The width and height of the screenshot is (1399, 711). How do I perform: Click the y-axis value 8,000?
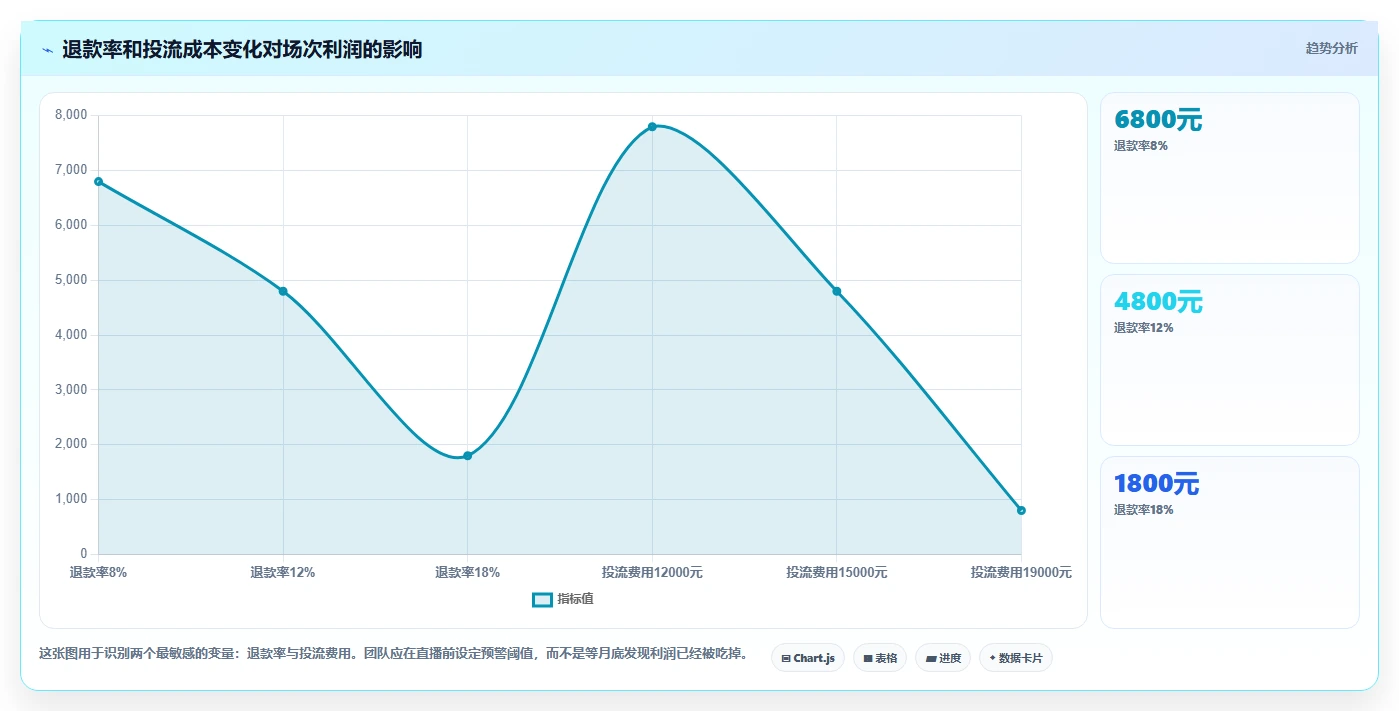click(70, 115)
